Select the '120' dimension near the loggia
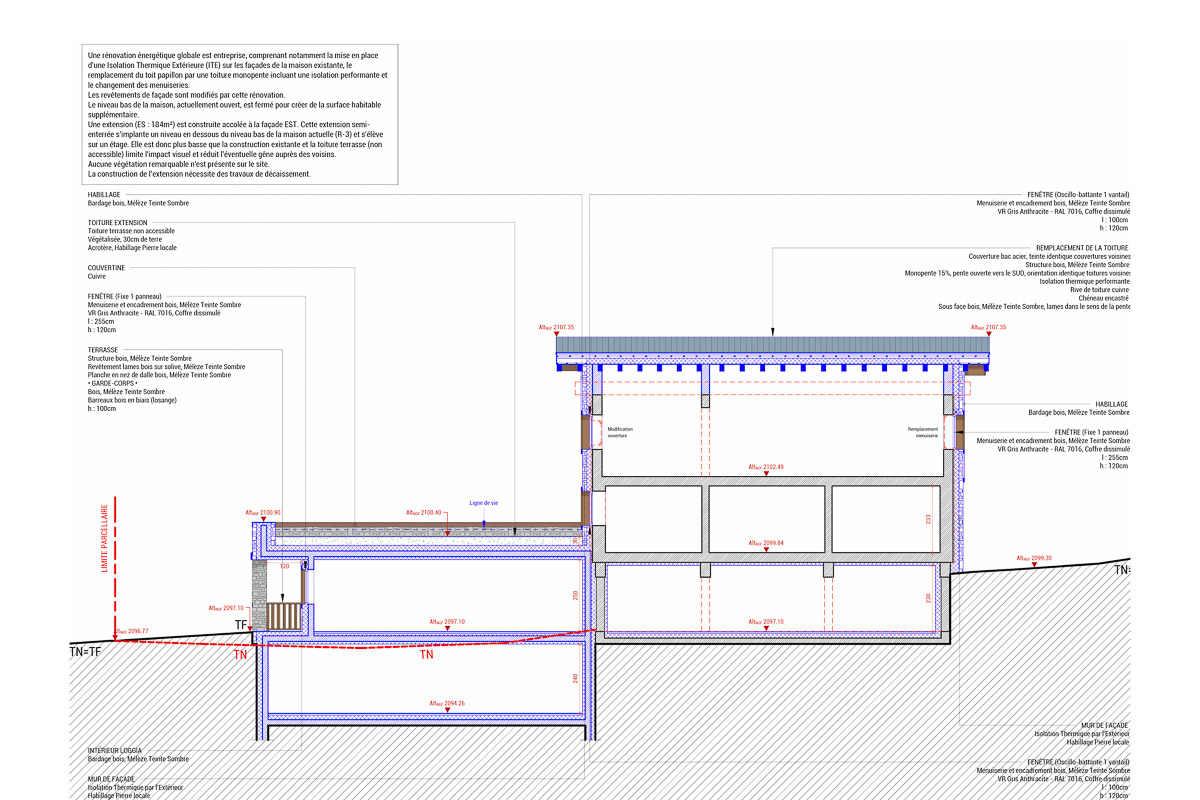Viewport: 1200px width, 800px height. pyautogui.click(x=284, y=566)
